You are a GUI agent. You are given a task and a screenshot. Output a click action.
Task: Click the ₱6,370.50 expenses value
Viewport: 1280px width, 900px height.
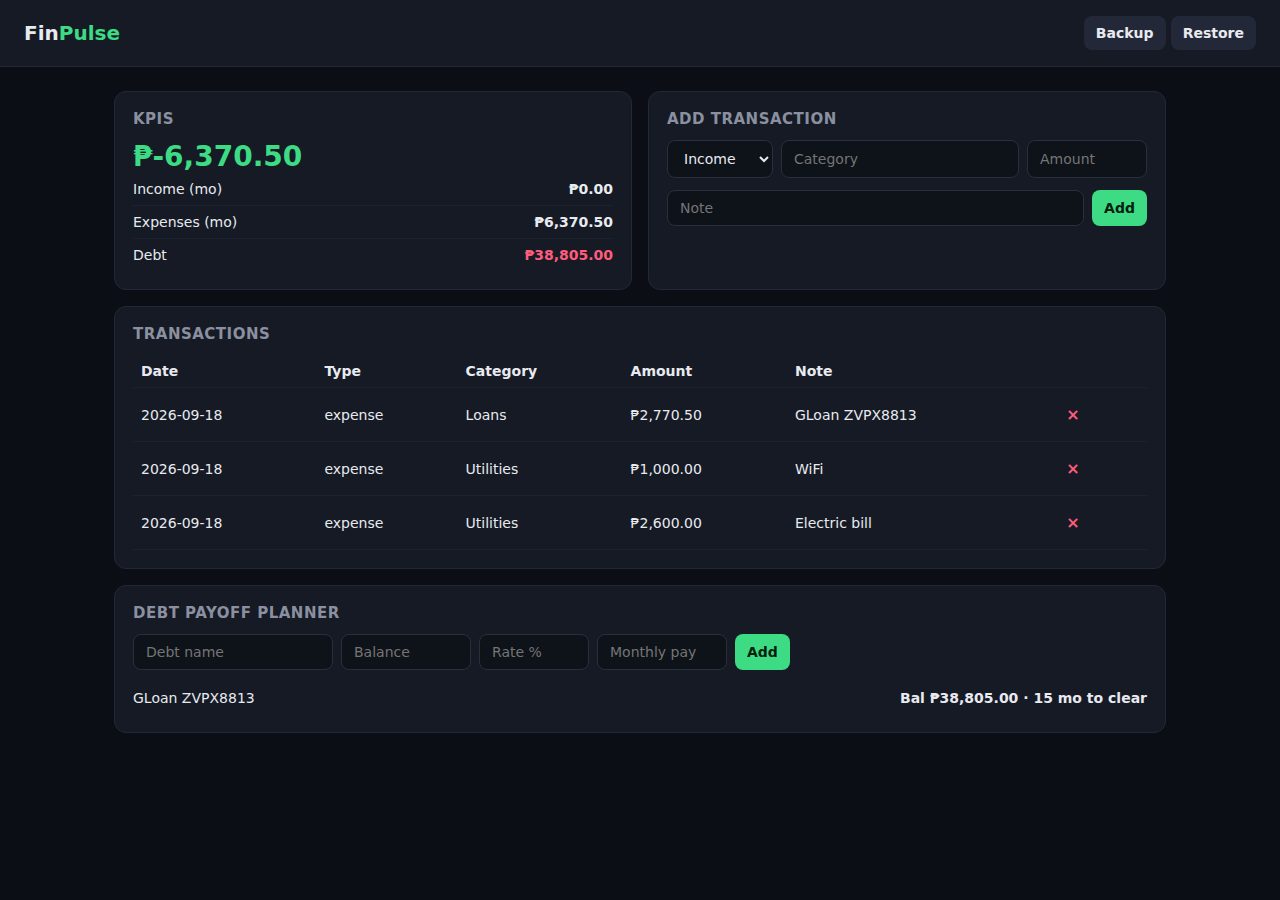pyautogui.click(x=574, y=222)
